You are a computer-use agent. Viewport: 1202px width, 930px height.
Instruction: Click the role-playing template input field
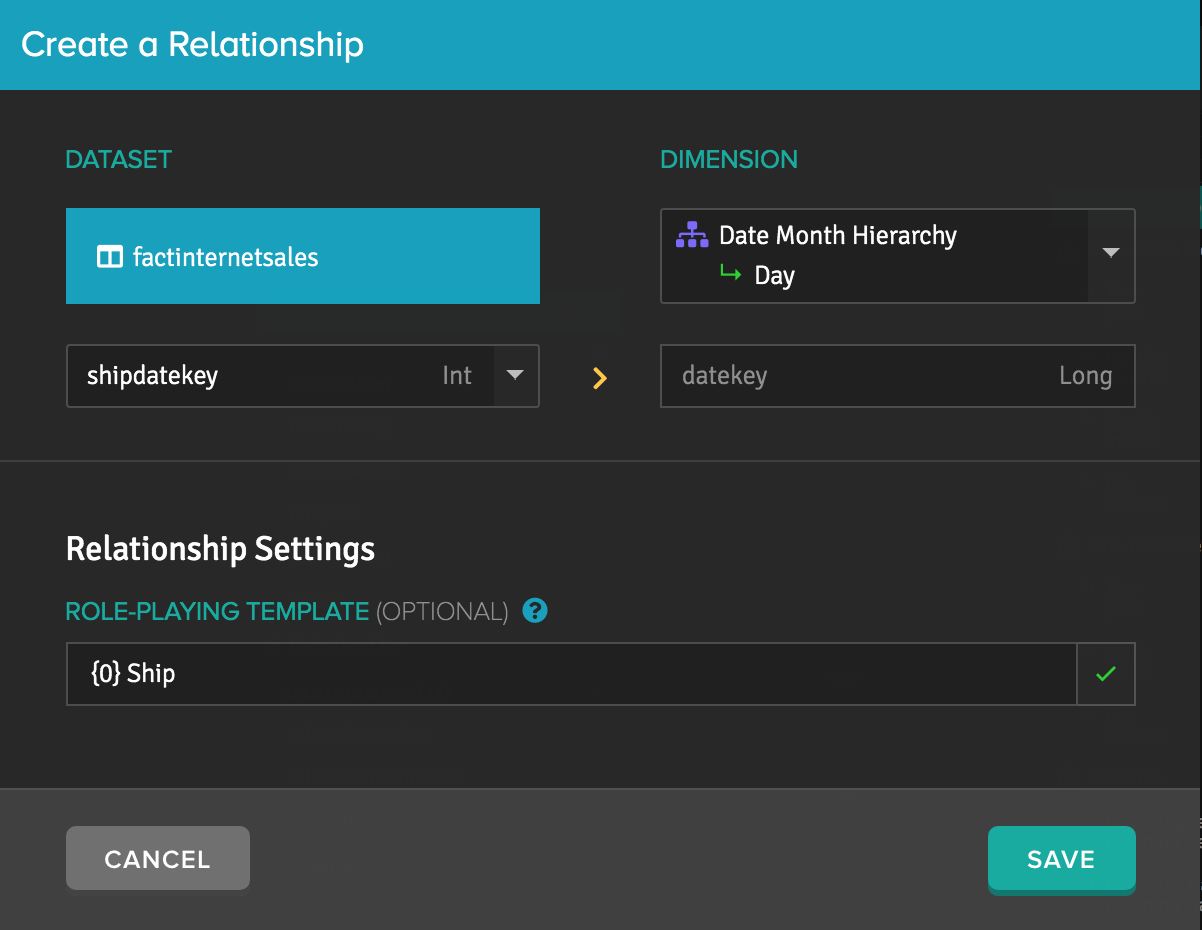571,674
